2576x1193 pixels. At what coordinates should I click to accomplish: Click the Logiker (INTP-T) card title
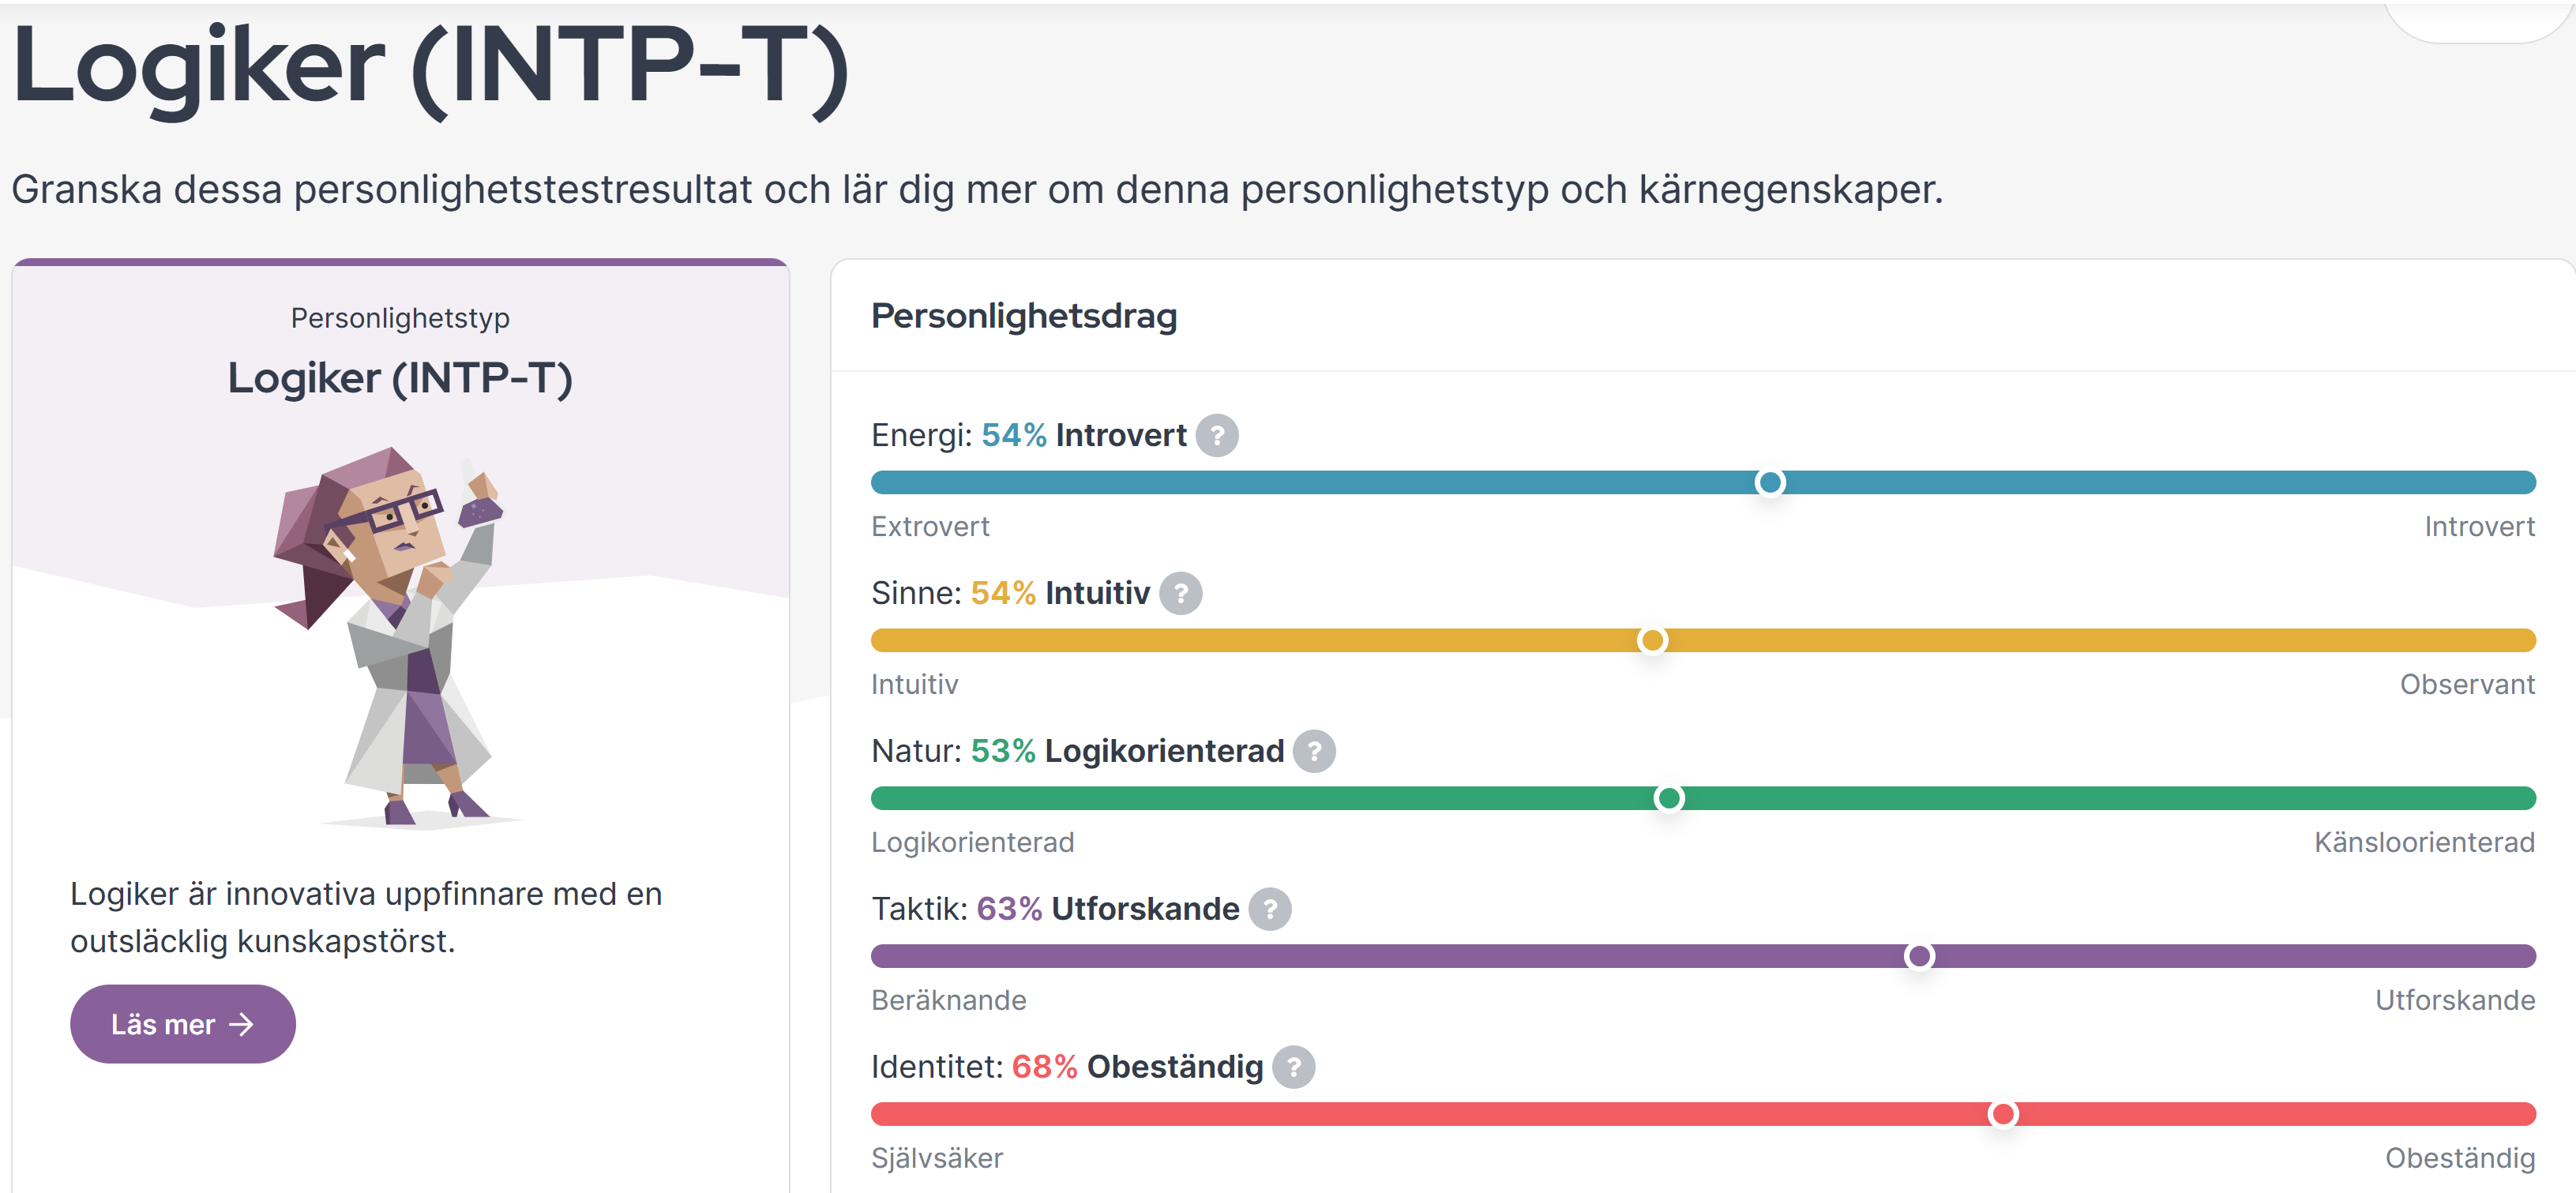[x=400, y=379]
